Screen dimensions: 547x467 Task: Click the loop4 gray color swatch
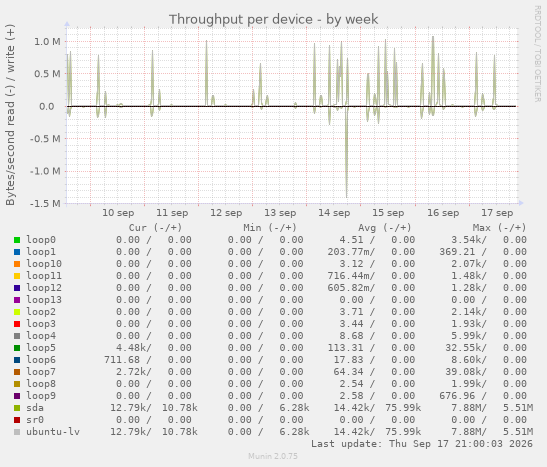17,336
